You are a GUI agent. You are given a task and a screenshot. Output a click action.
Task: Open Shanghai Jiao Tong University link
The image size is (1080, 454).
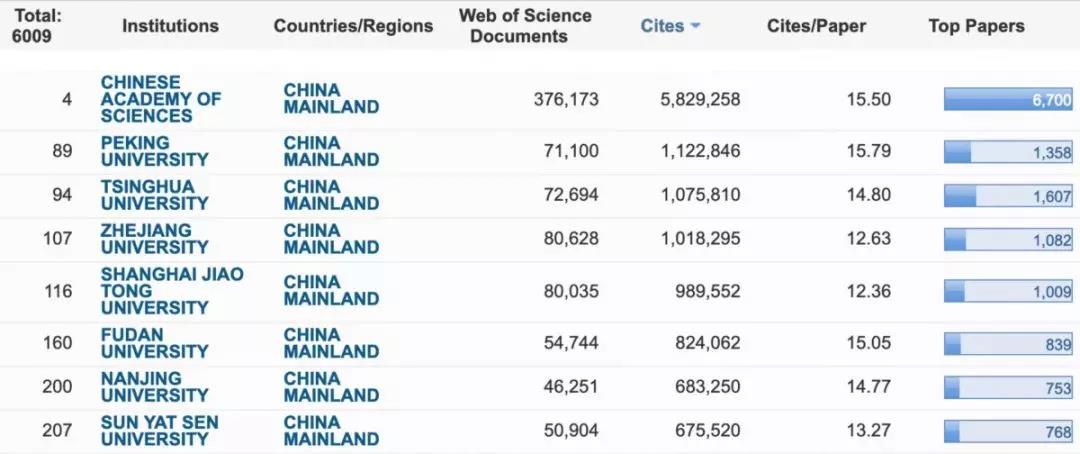(x=171, y=290)
